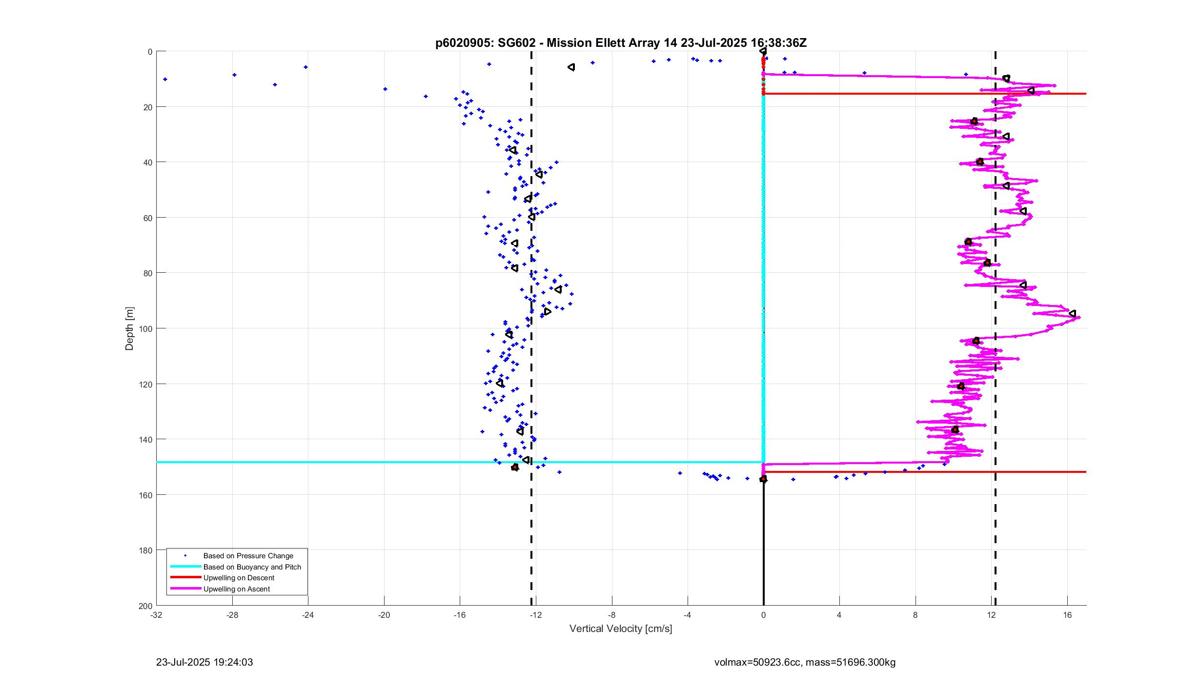Click the depth-axis tick label 180

145,551
